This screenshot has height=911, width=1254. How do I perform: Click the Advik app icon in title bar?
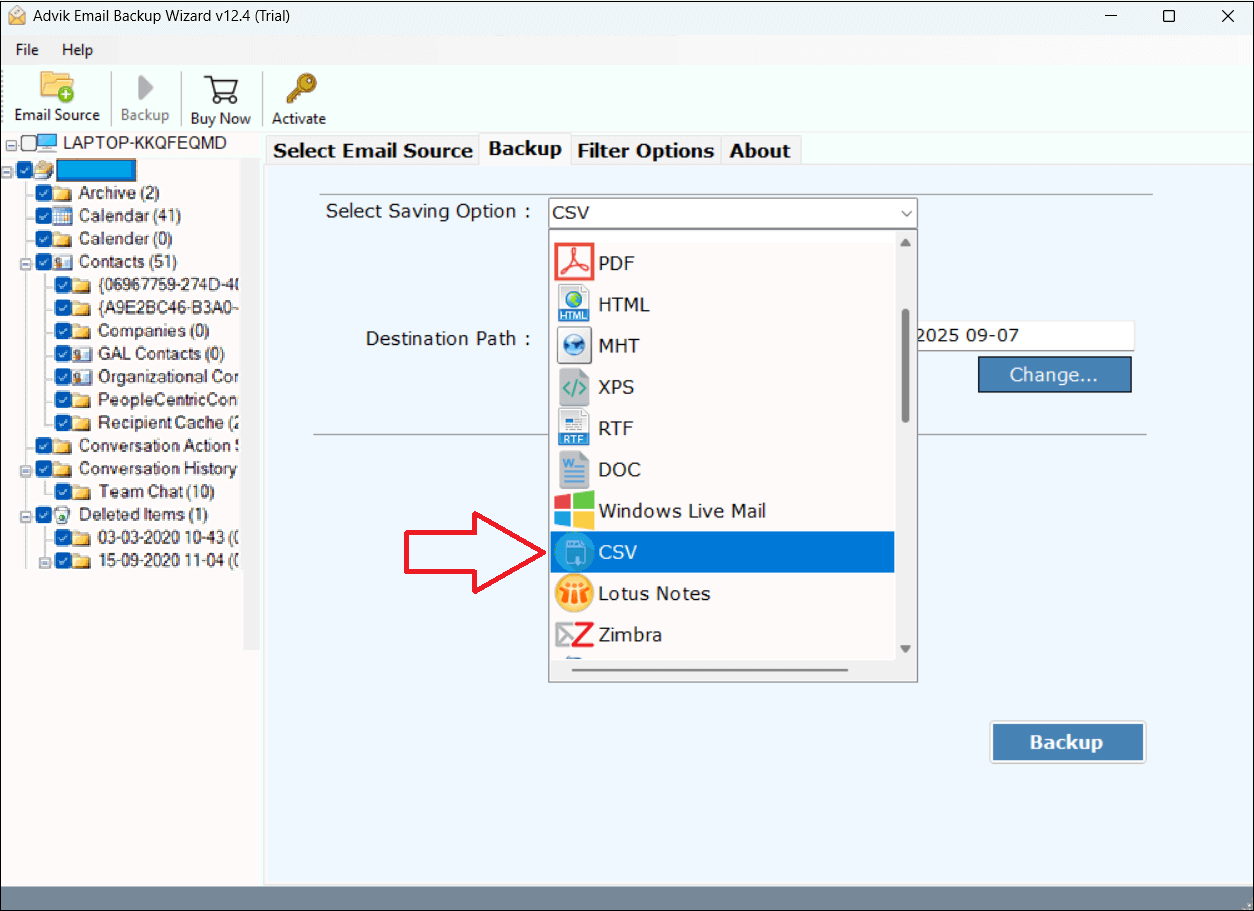click(17, 16)
